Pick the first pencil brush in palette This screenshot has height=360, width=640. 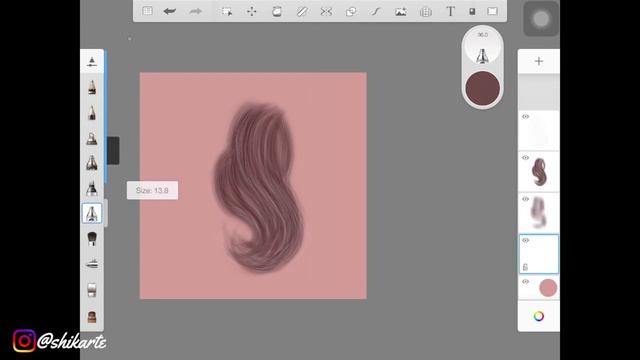point(92,87)
